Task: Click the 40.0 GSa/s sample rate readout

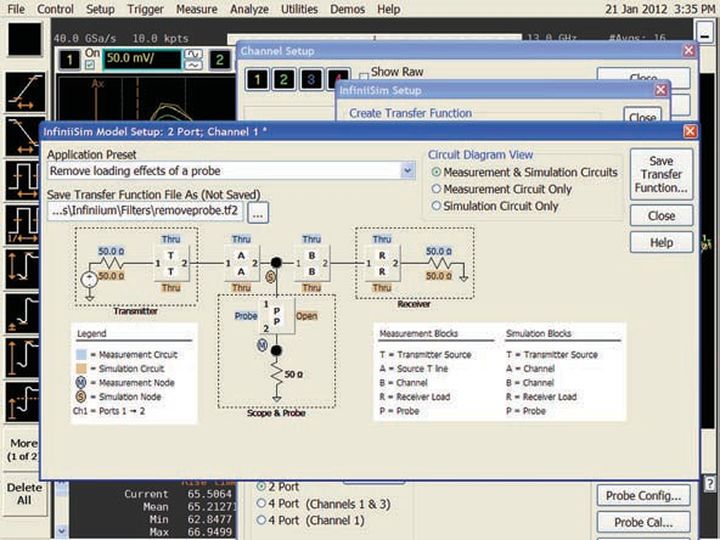Action: (x=84, y=39)
